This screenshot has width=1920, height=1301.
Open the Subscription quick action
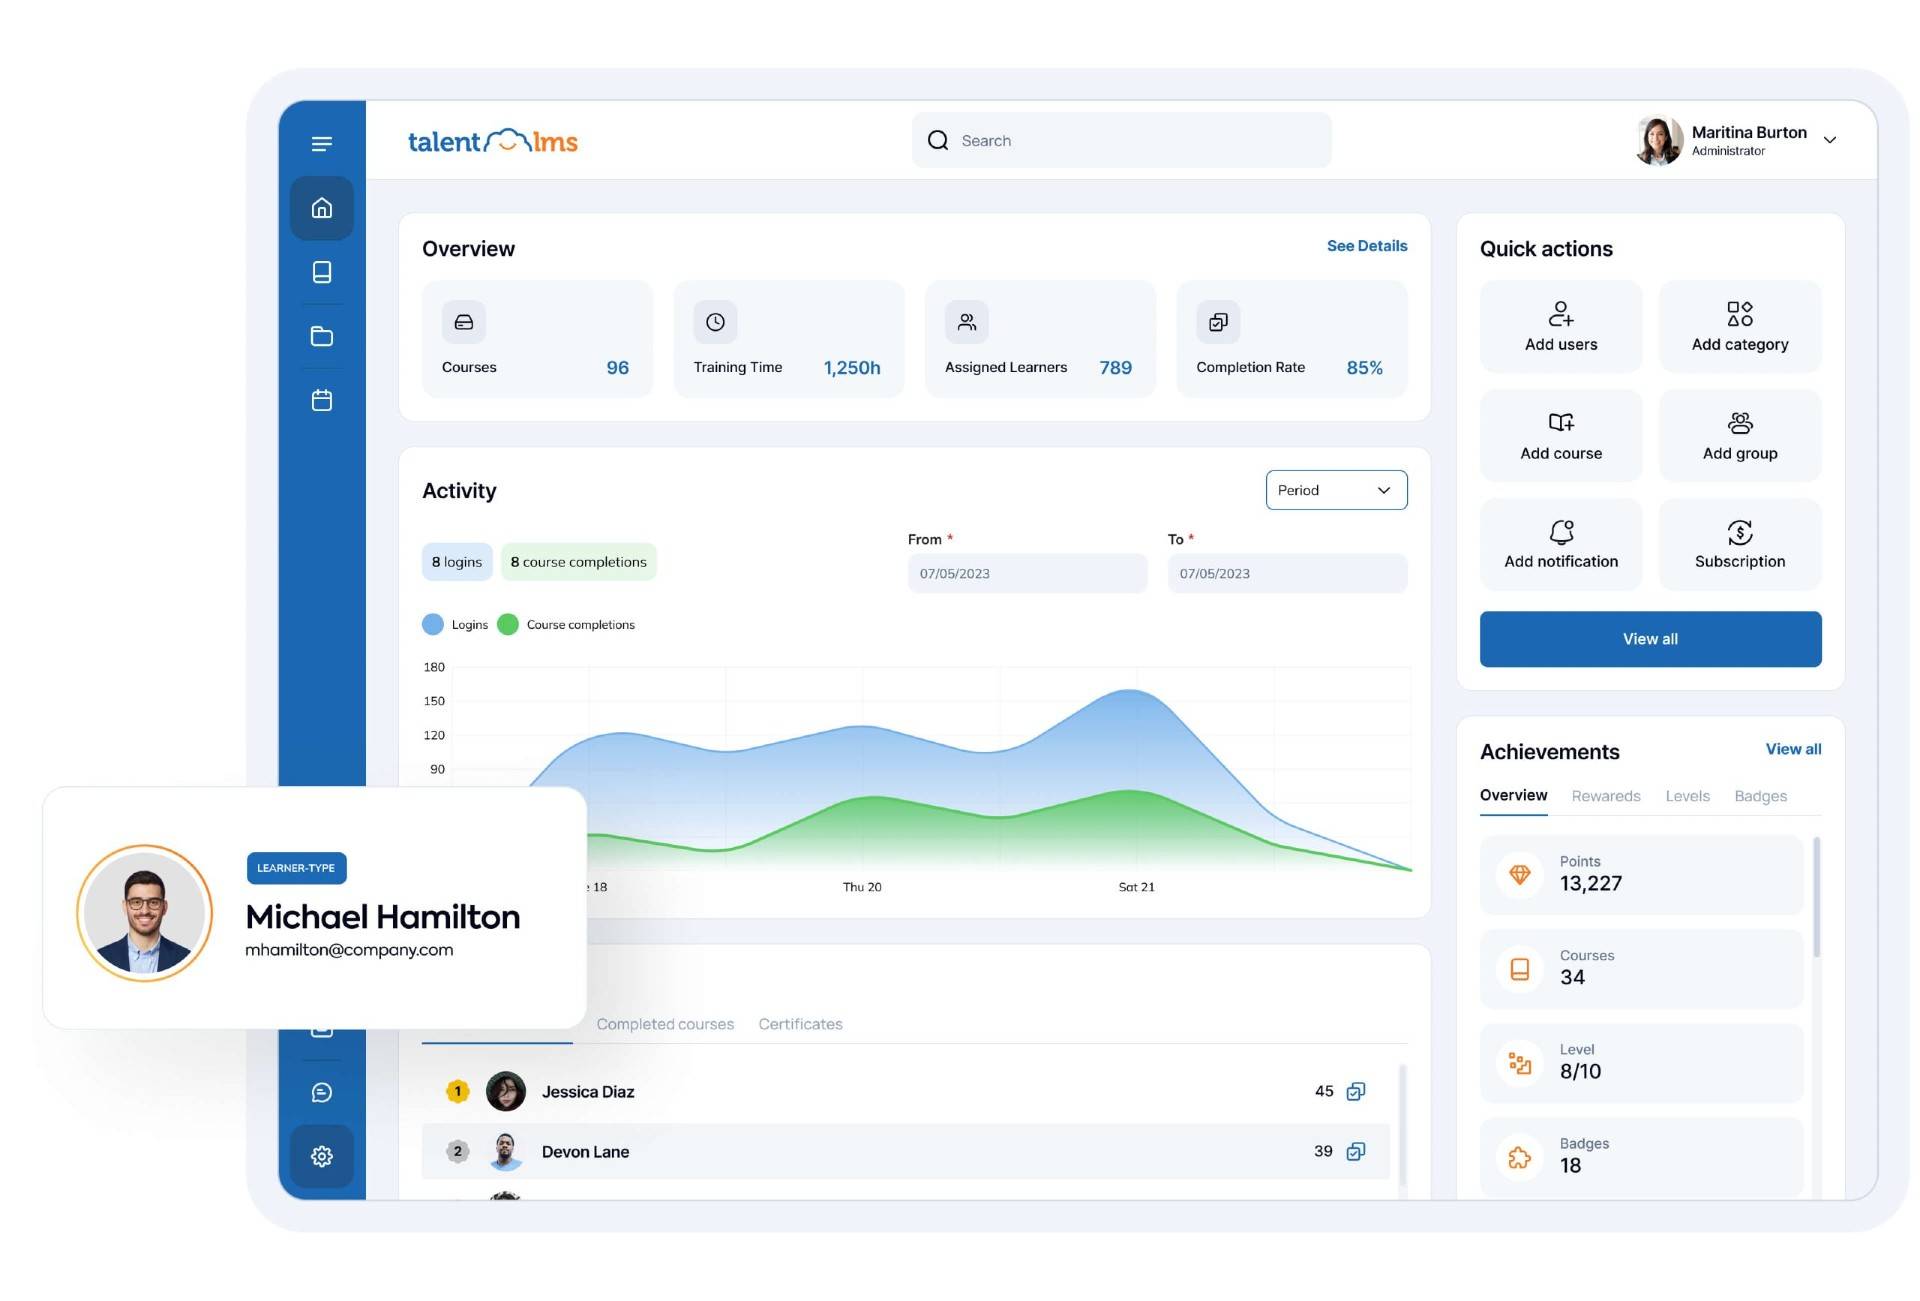[x=1739, y=544]
